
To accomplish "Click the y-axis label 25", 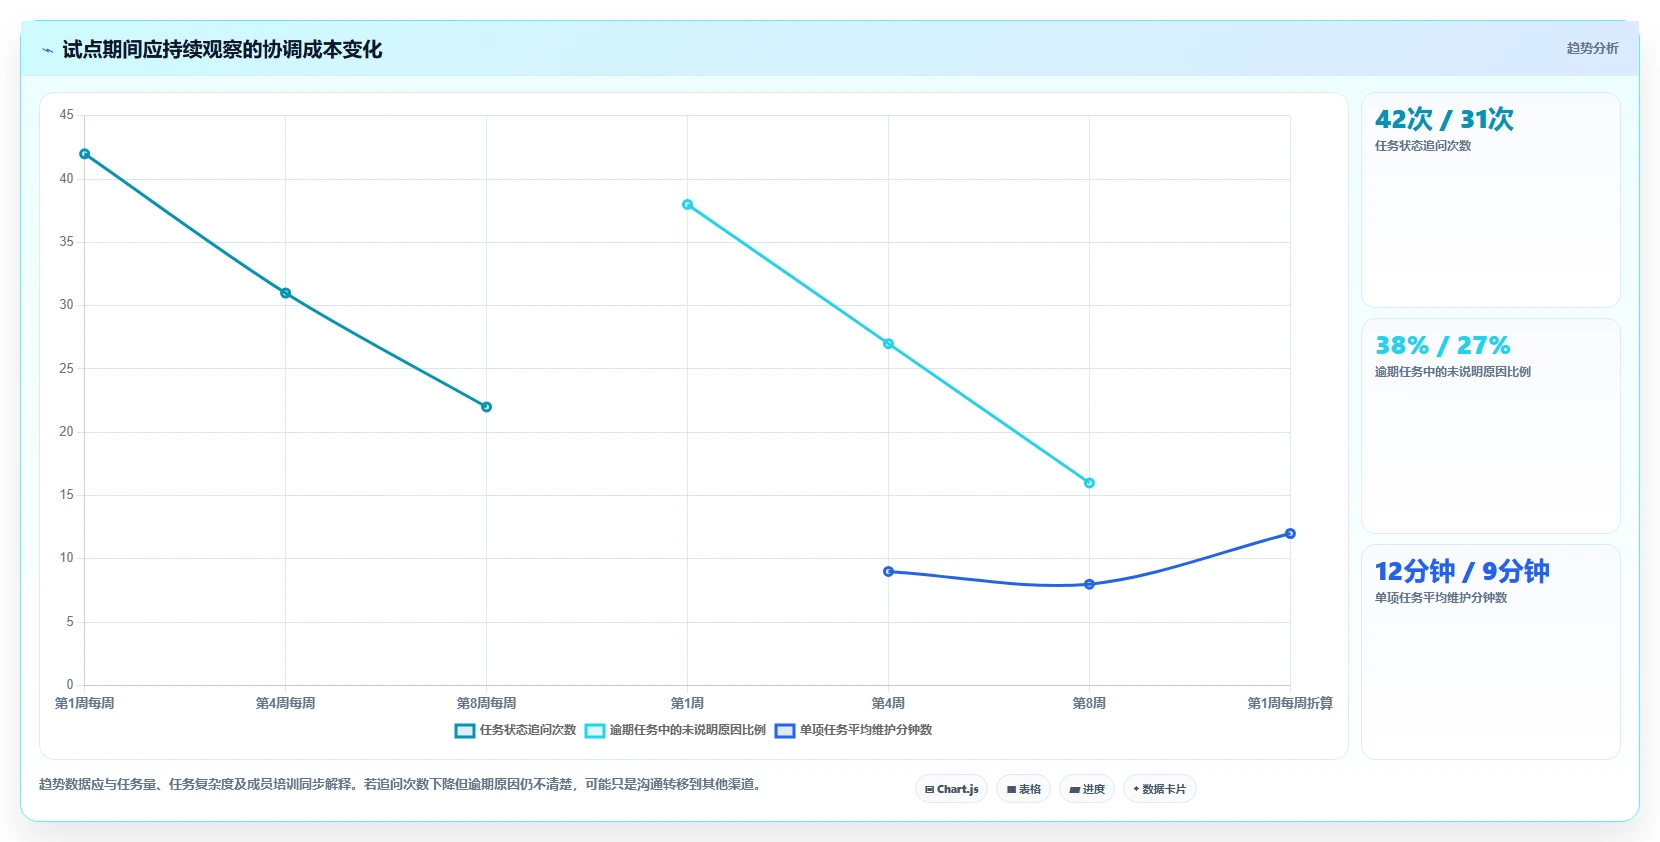I will pos(66,369).
